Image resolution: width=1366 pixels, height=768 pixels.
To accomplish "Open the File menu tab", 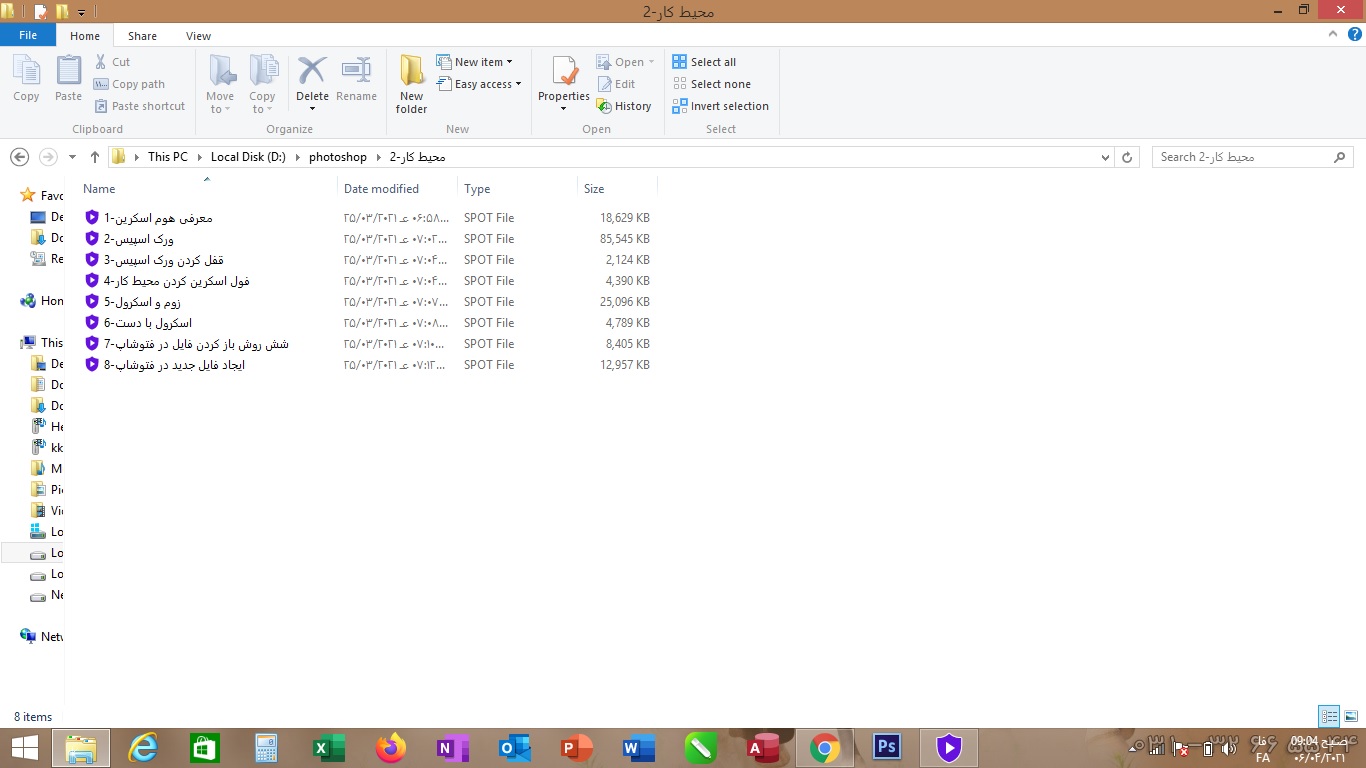I will [28, 35].
